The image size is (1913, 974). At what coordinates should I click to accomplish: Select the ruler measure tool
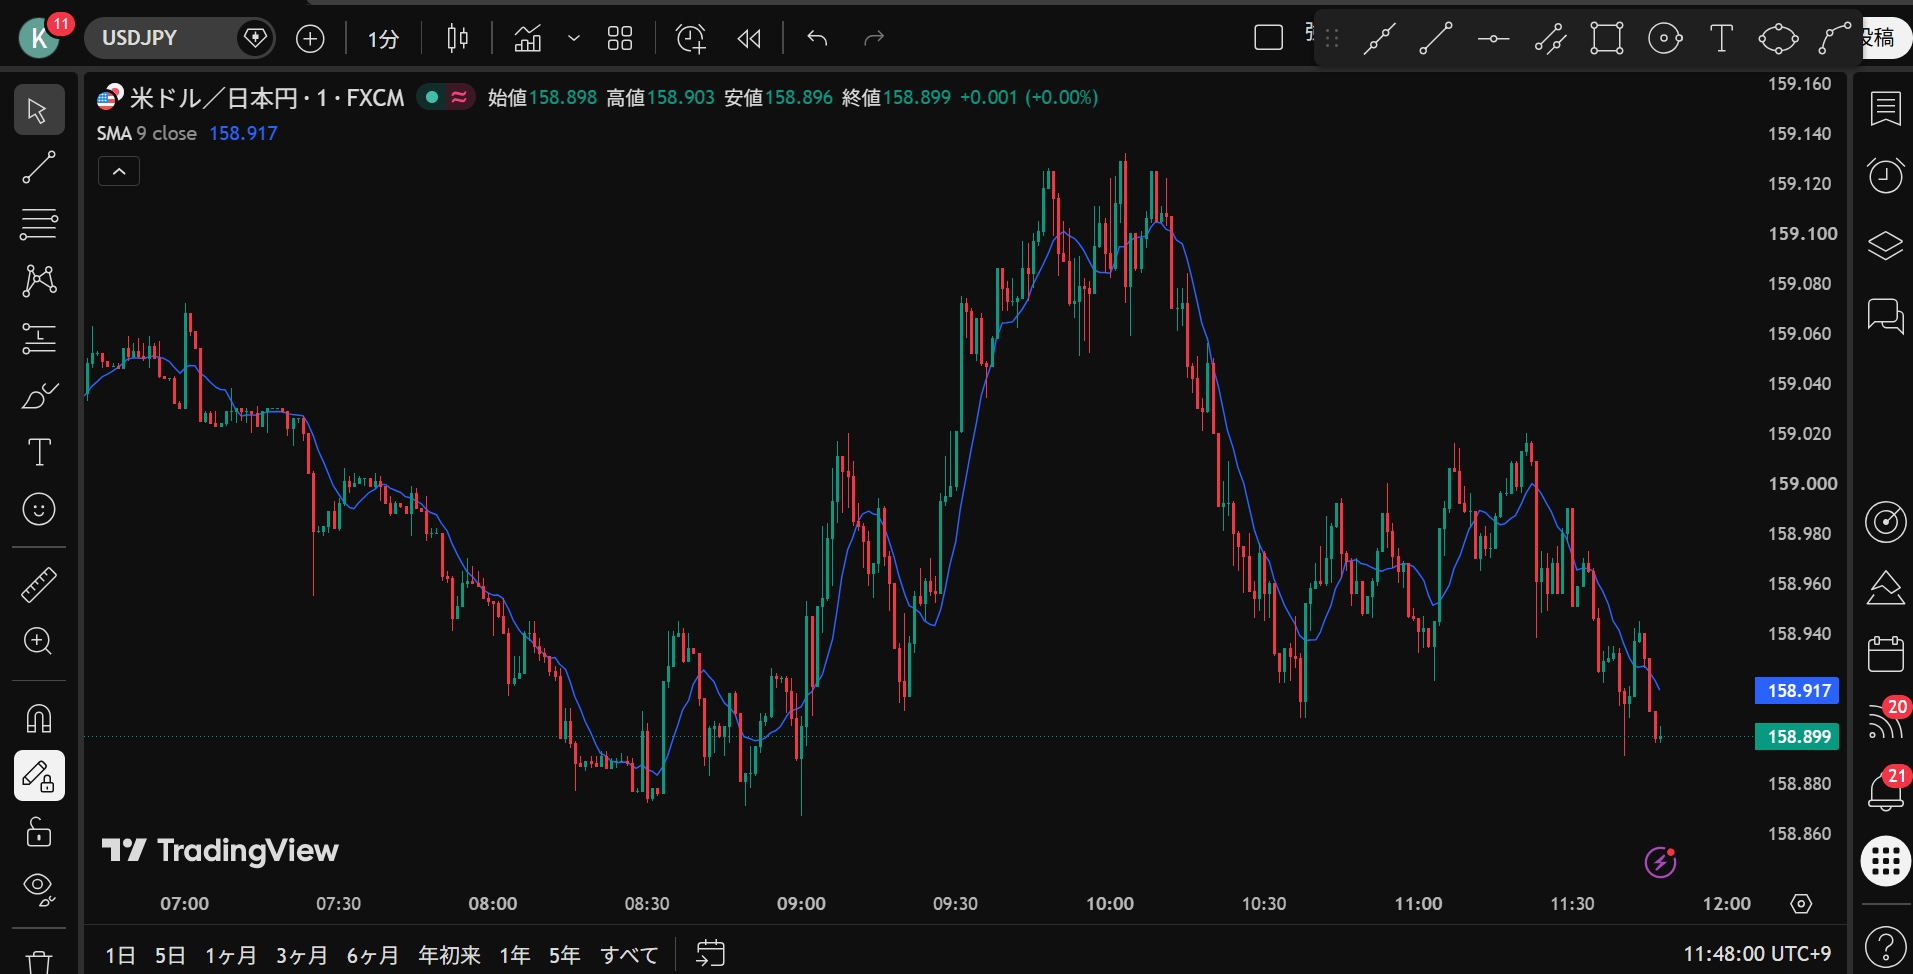click(x=39, y=585)
